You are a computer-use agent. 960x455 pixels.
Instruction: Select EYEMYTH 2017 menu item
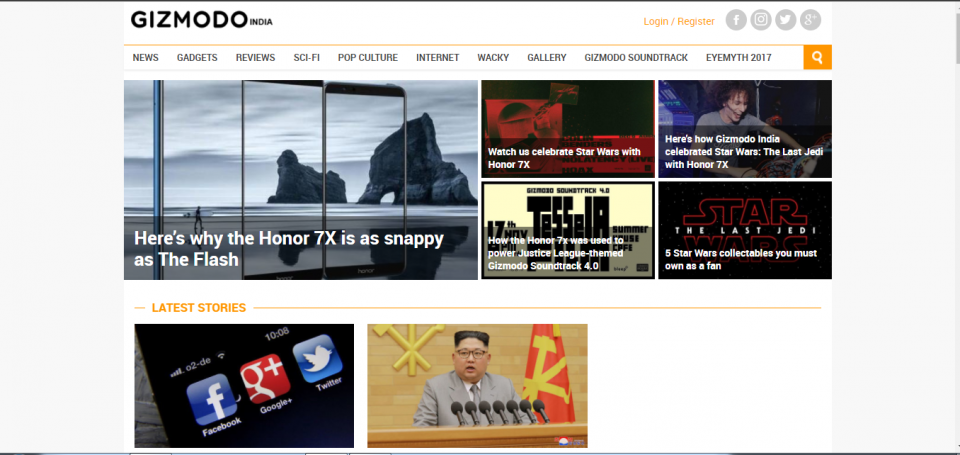click(x=738, y=58)
